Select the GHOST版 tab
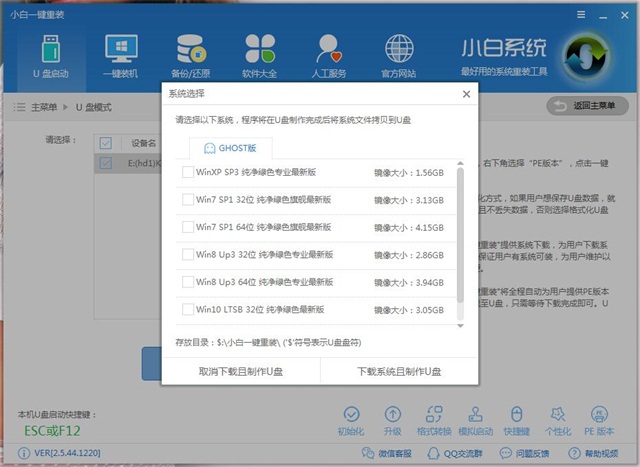Screen dimensions: 640x467 click(x=231, y=148)
